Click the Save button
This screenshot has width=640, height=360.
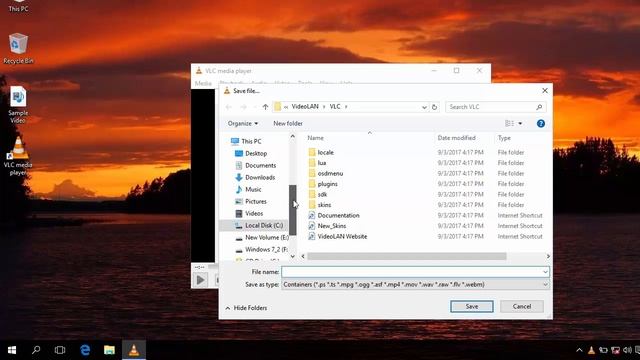(472, 307)
